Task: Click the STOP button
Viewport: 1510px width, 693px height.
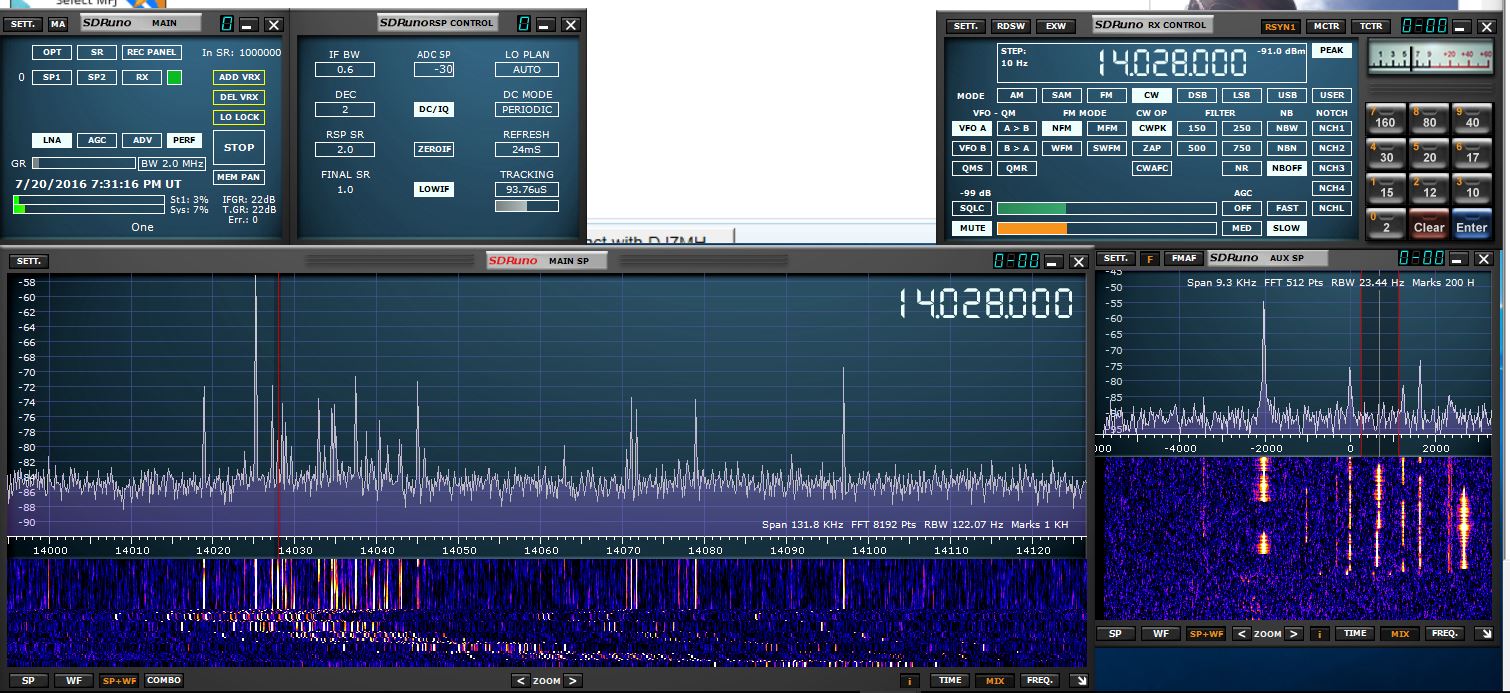Action: (239, 147)
